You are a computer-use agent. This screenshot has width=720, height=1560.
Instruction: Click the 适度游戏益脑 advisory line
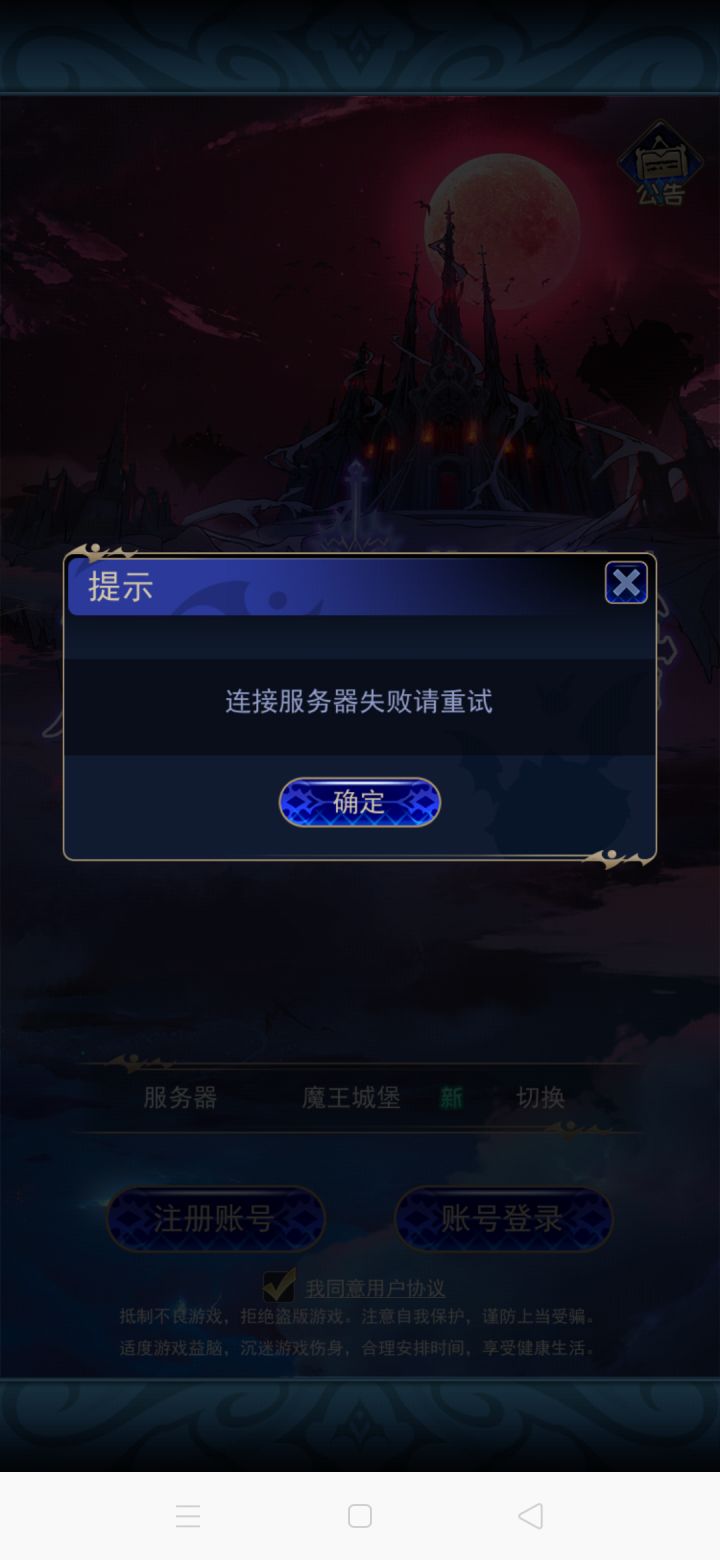pos(358,1348)
